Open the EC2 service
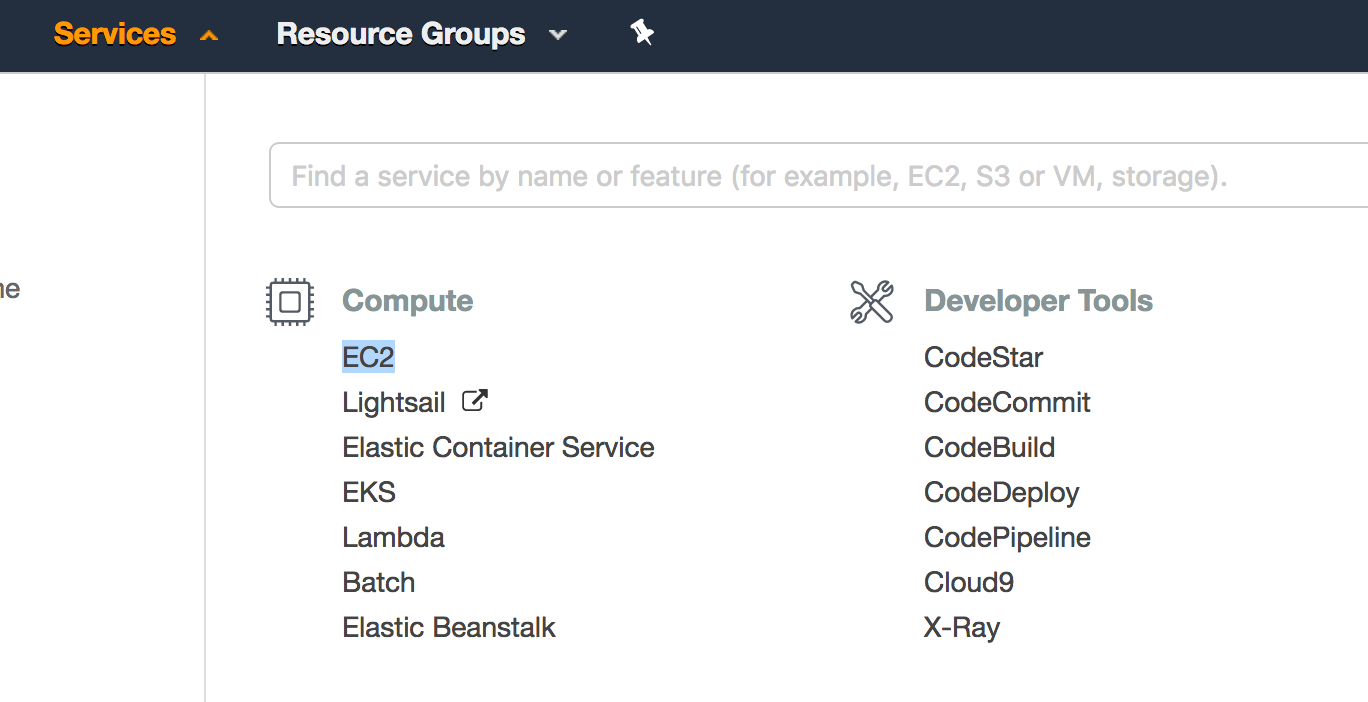Image resolution: width=1368 pixels, height=702 pixels. [368, 357]
